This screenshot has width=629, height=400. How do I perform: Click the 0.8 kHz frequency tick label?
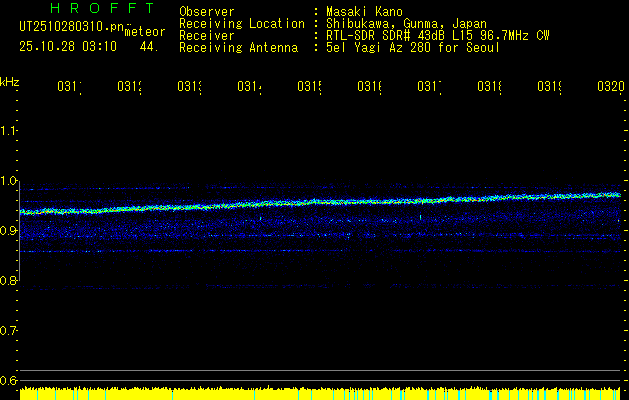pyautogui.click(x=9, y=281)
